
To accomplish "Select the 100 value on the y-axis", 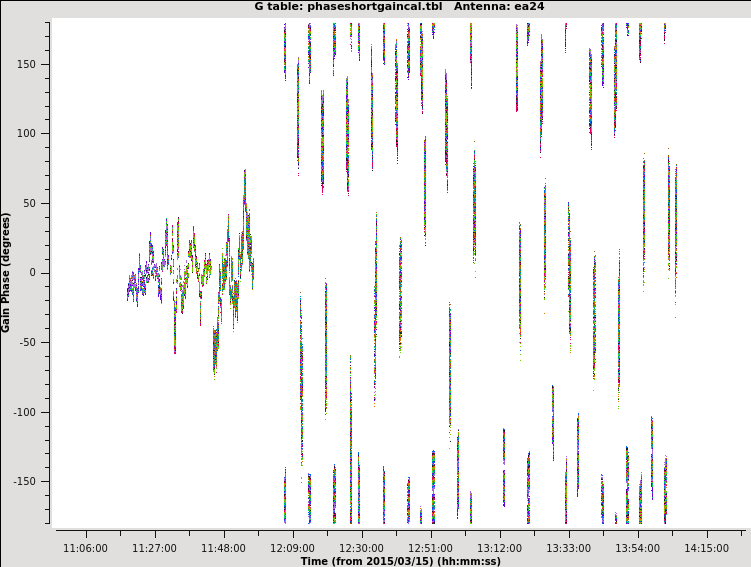I will click(36, 133).
